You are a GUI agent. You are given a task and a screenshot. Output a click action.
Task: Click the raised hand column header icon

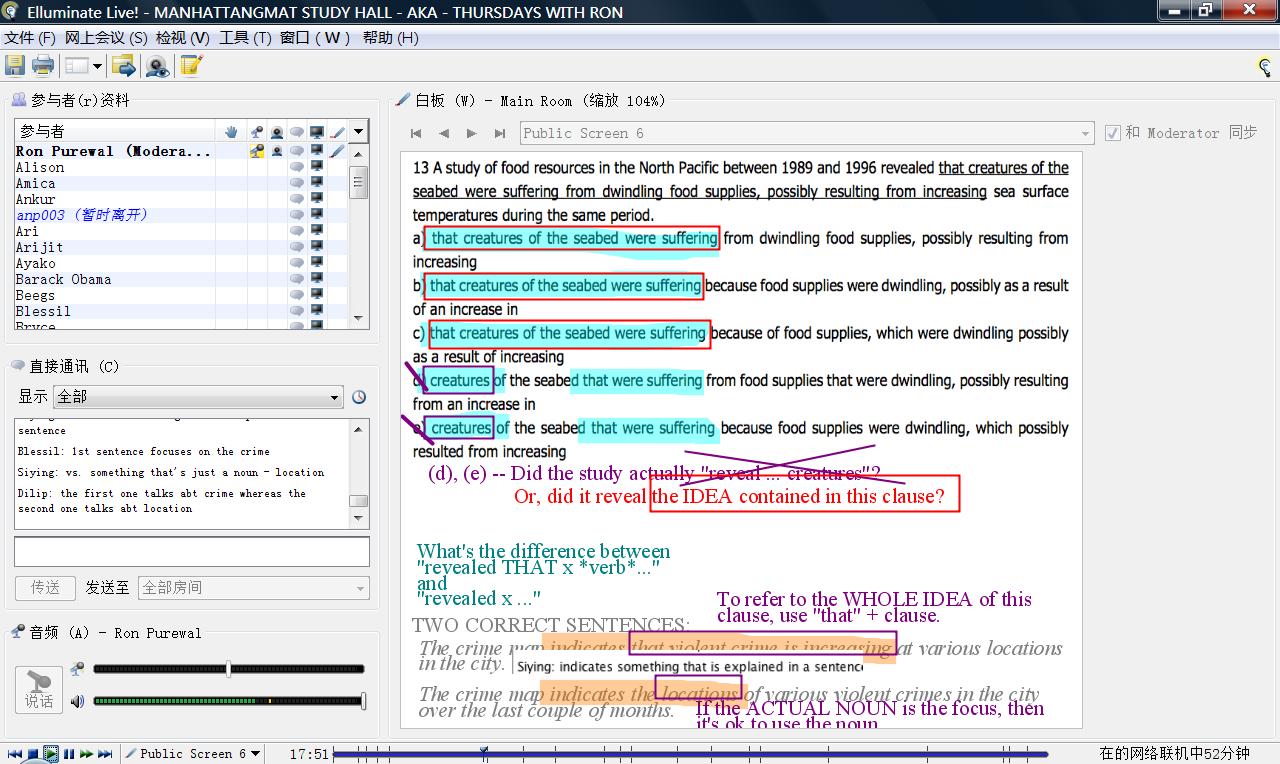(x=232, y=132)
